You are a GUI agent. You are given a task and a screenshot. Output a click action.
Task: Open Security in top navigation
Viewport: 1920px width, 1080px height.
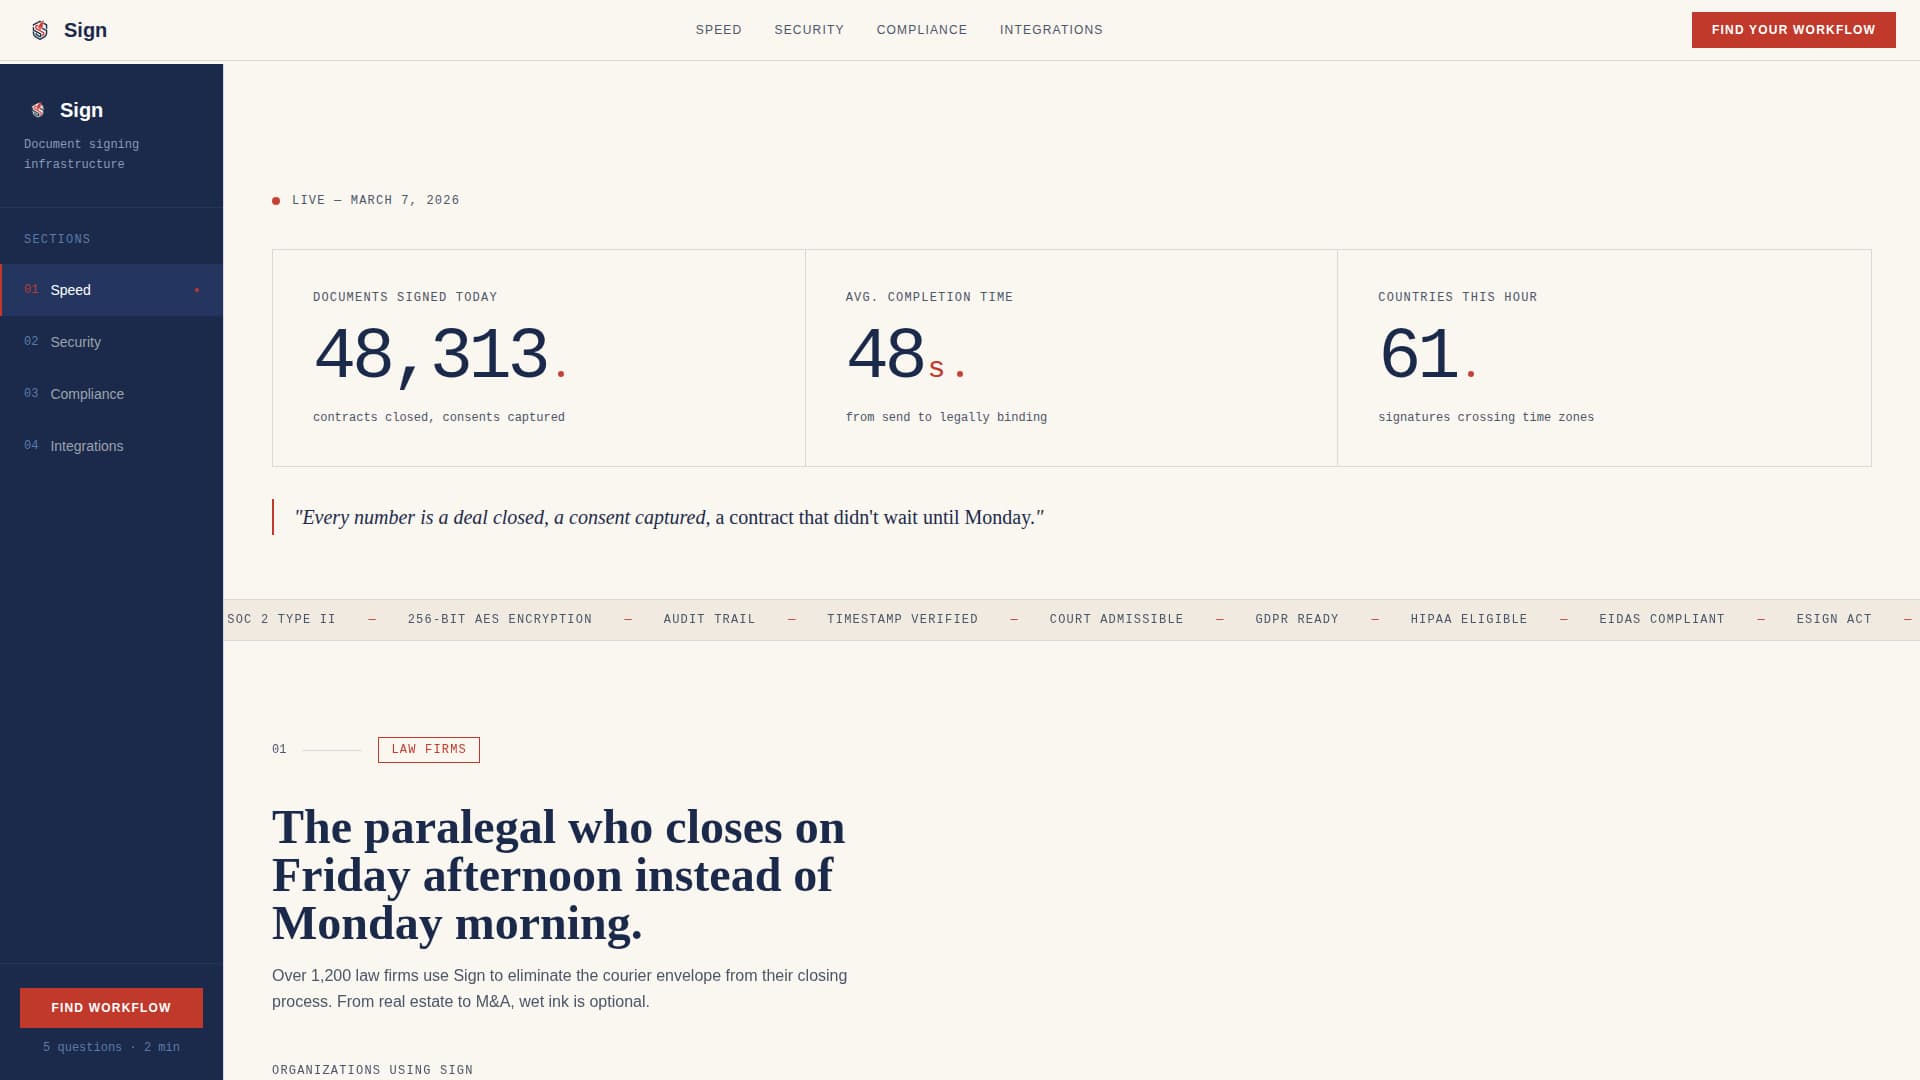(x=808, y=30)
